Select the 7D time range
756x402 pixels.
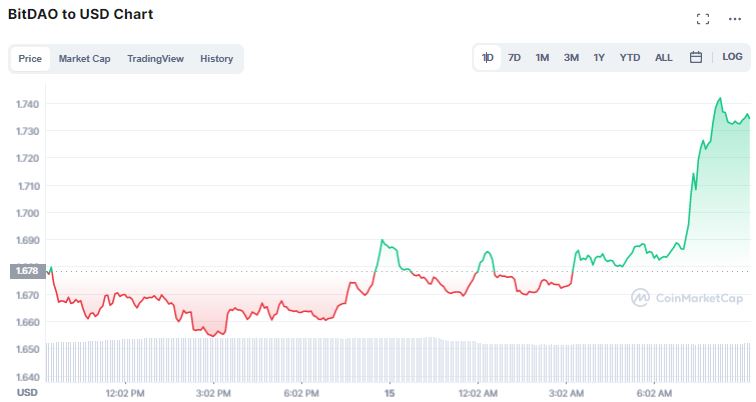tap(514, 58)
